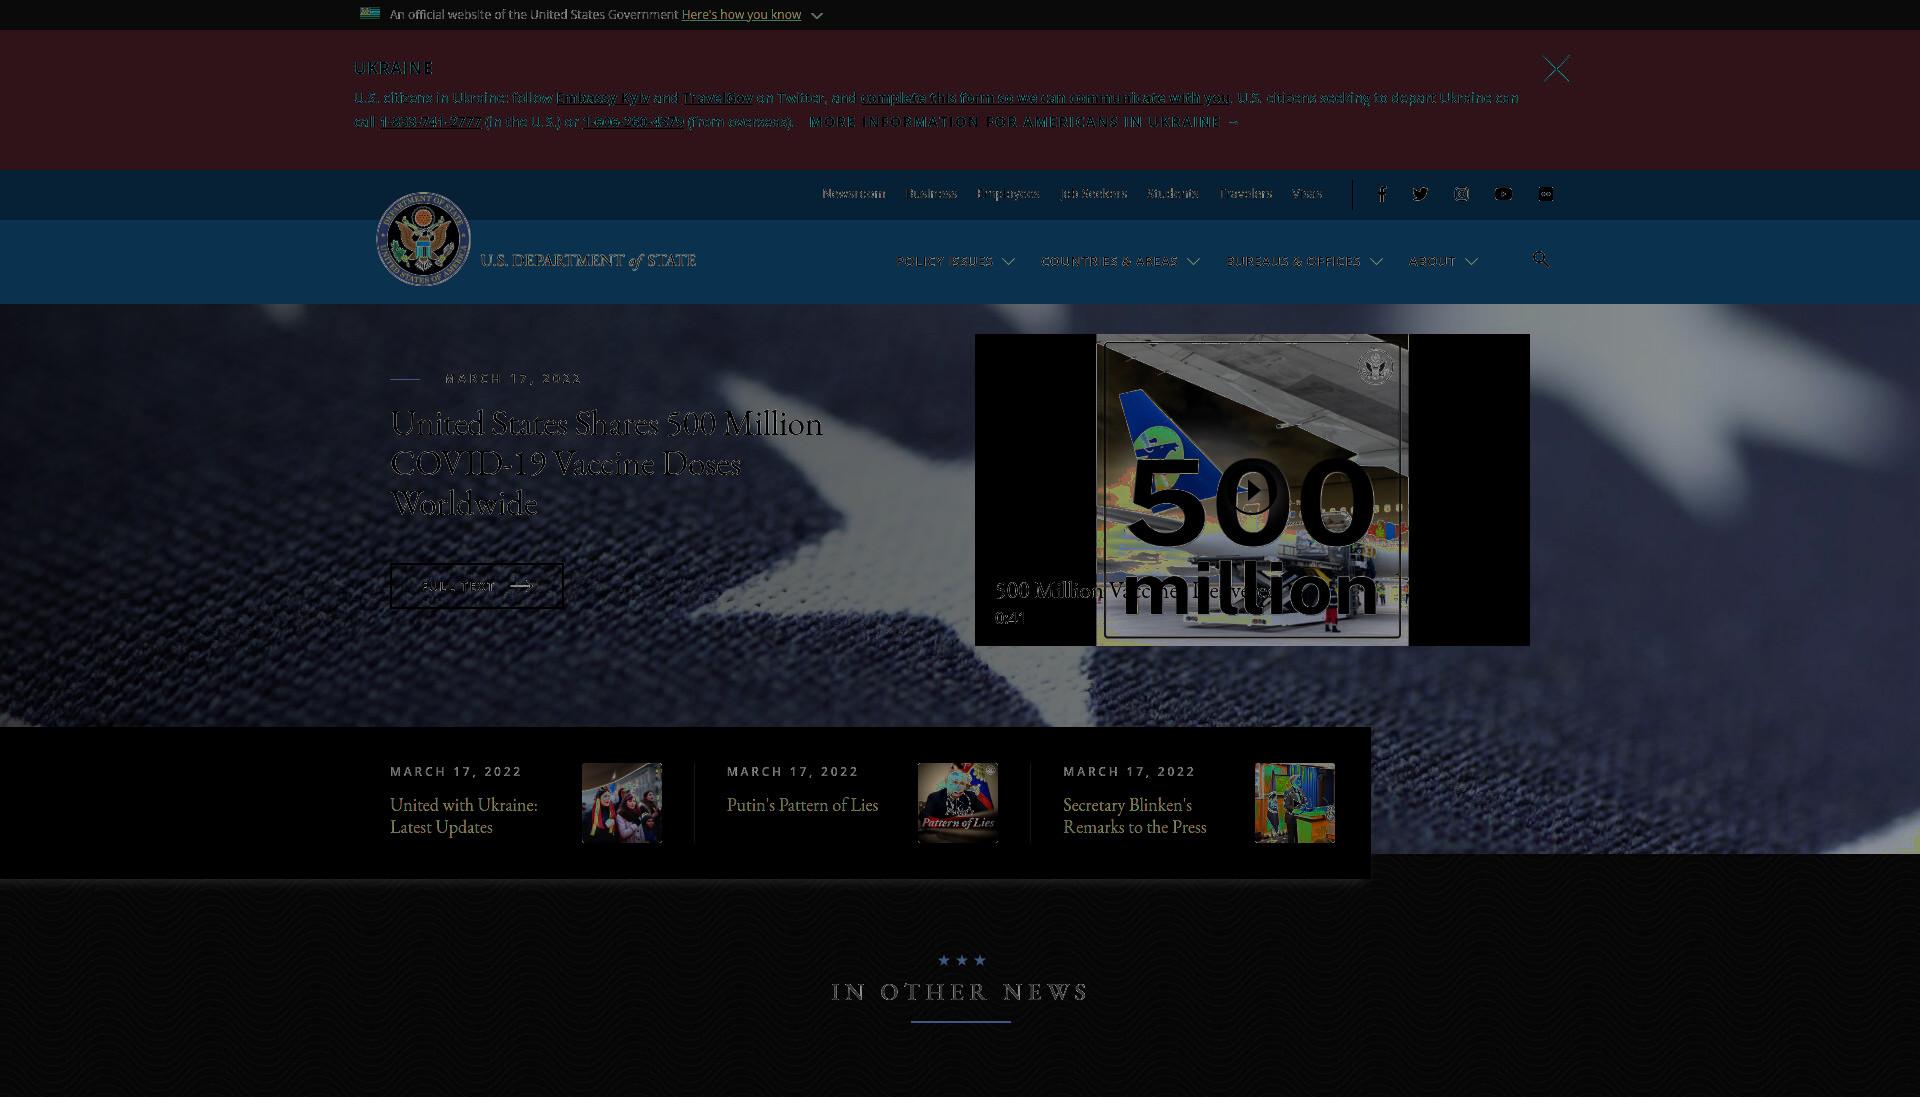
Task: Open the YouTube icon in header
Action: tap(1503, 194)
